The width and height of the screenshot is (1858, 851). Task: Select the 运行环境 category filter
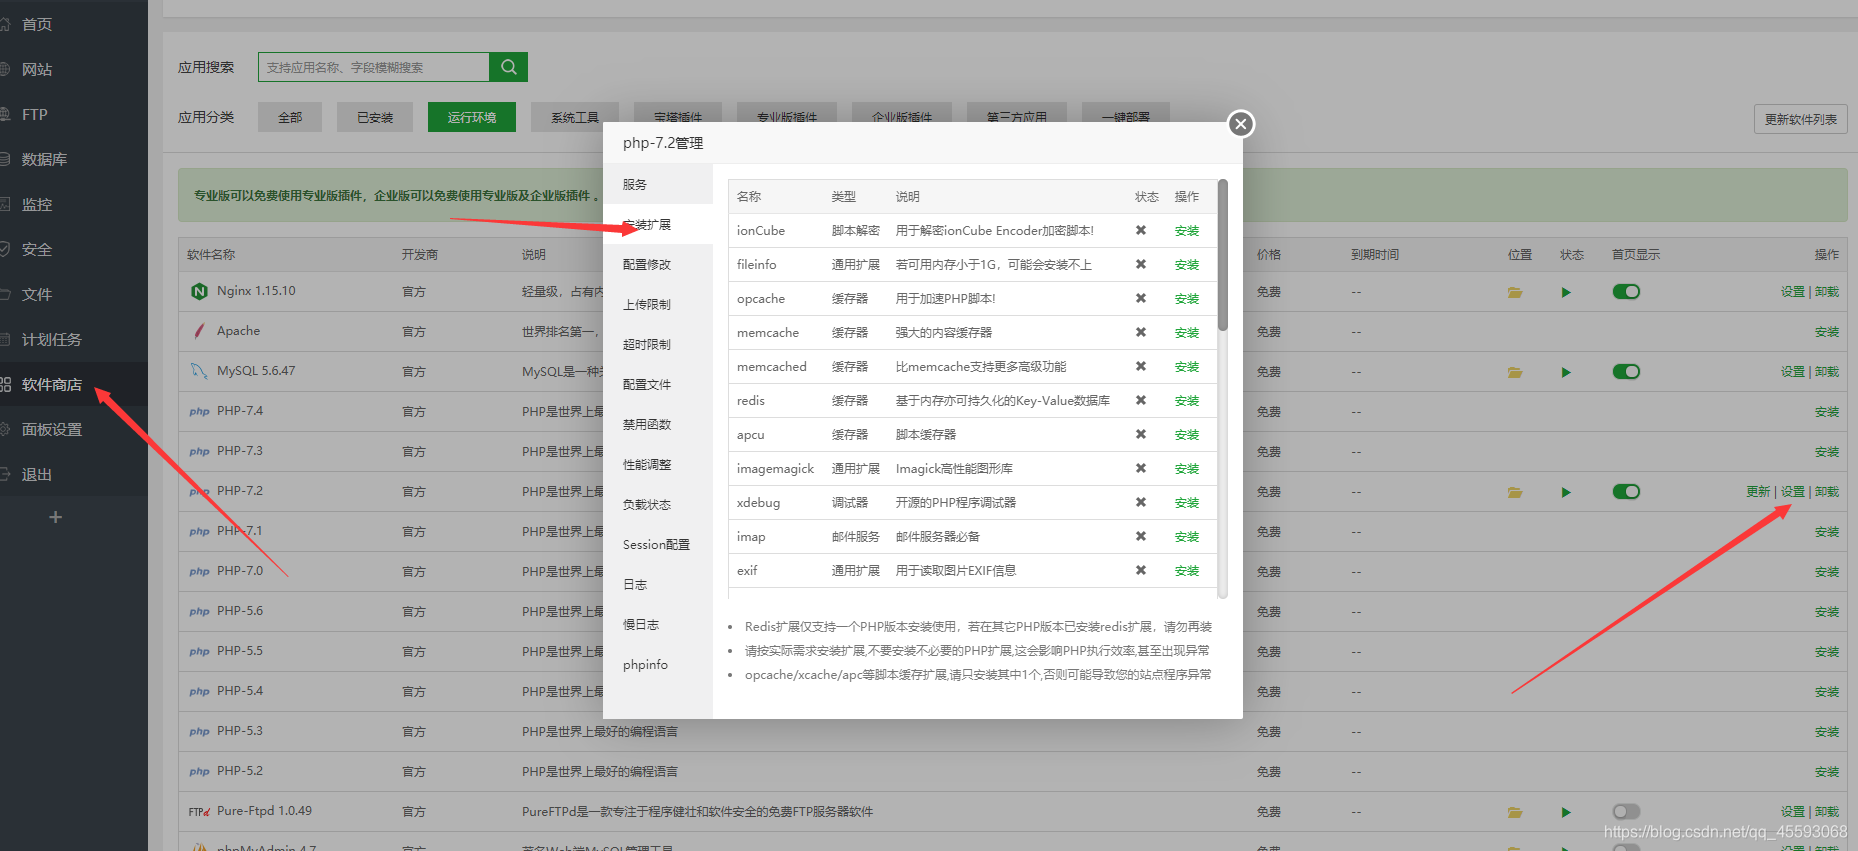(472, 117)
